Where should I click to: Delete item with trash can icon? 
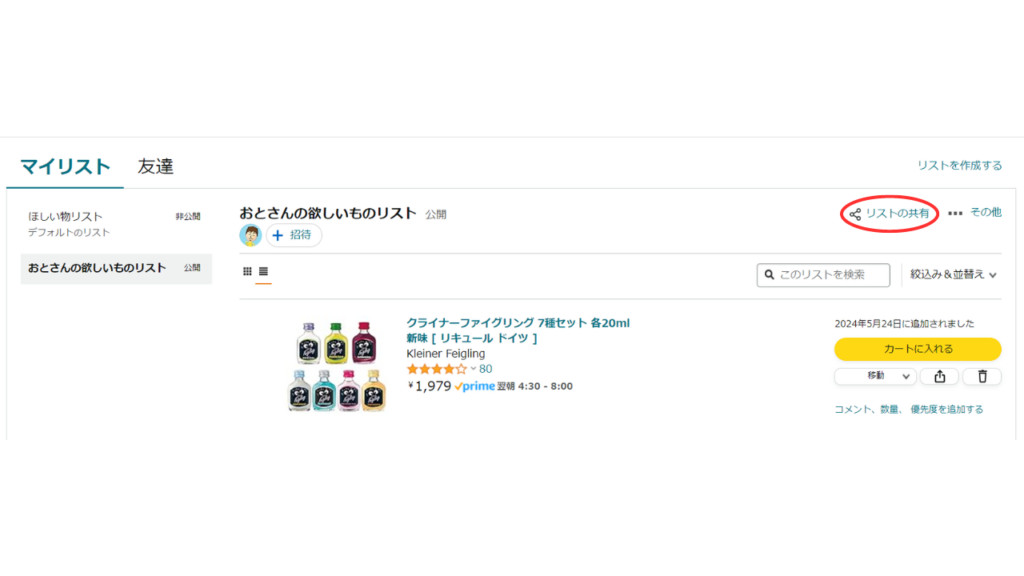(x=982, y=376)
